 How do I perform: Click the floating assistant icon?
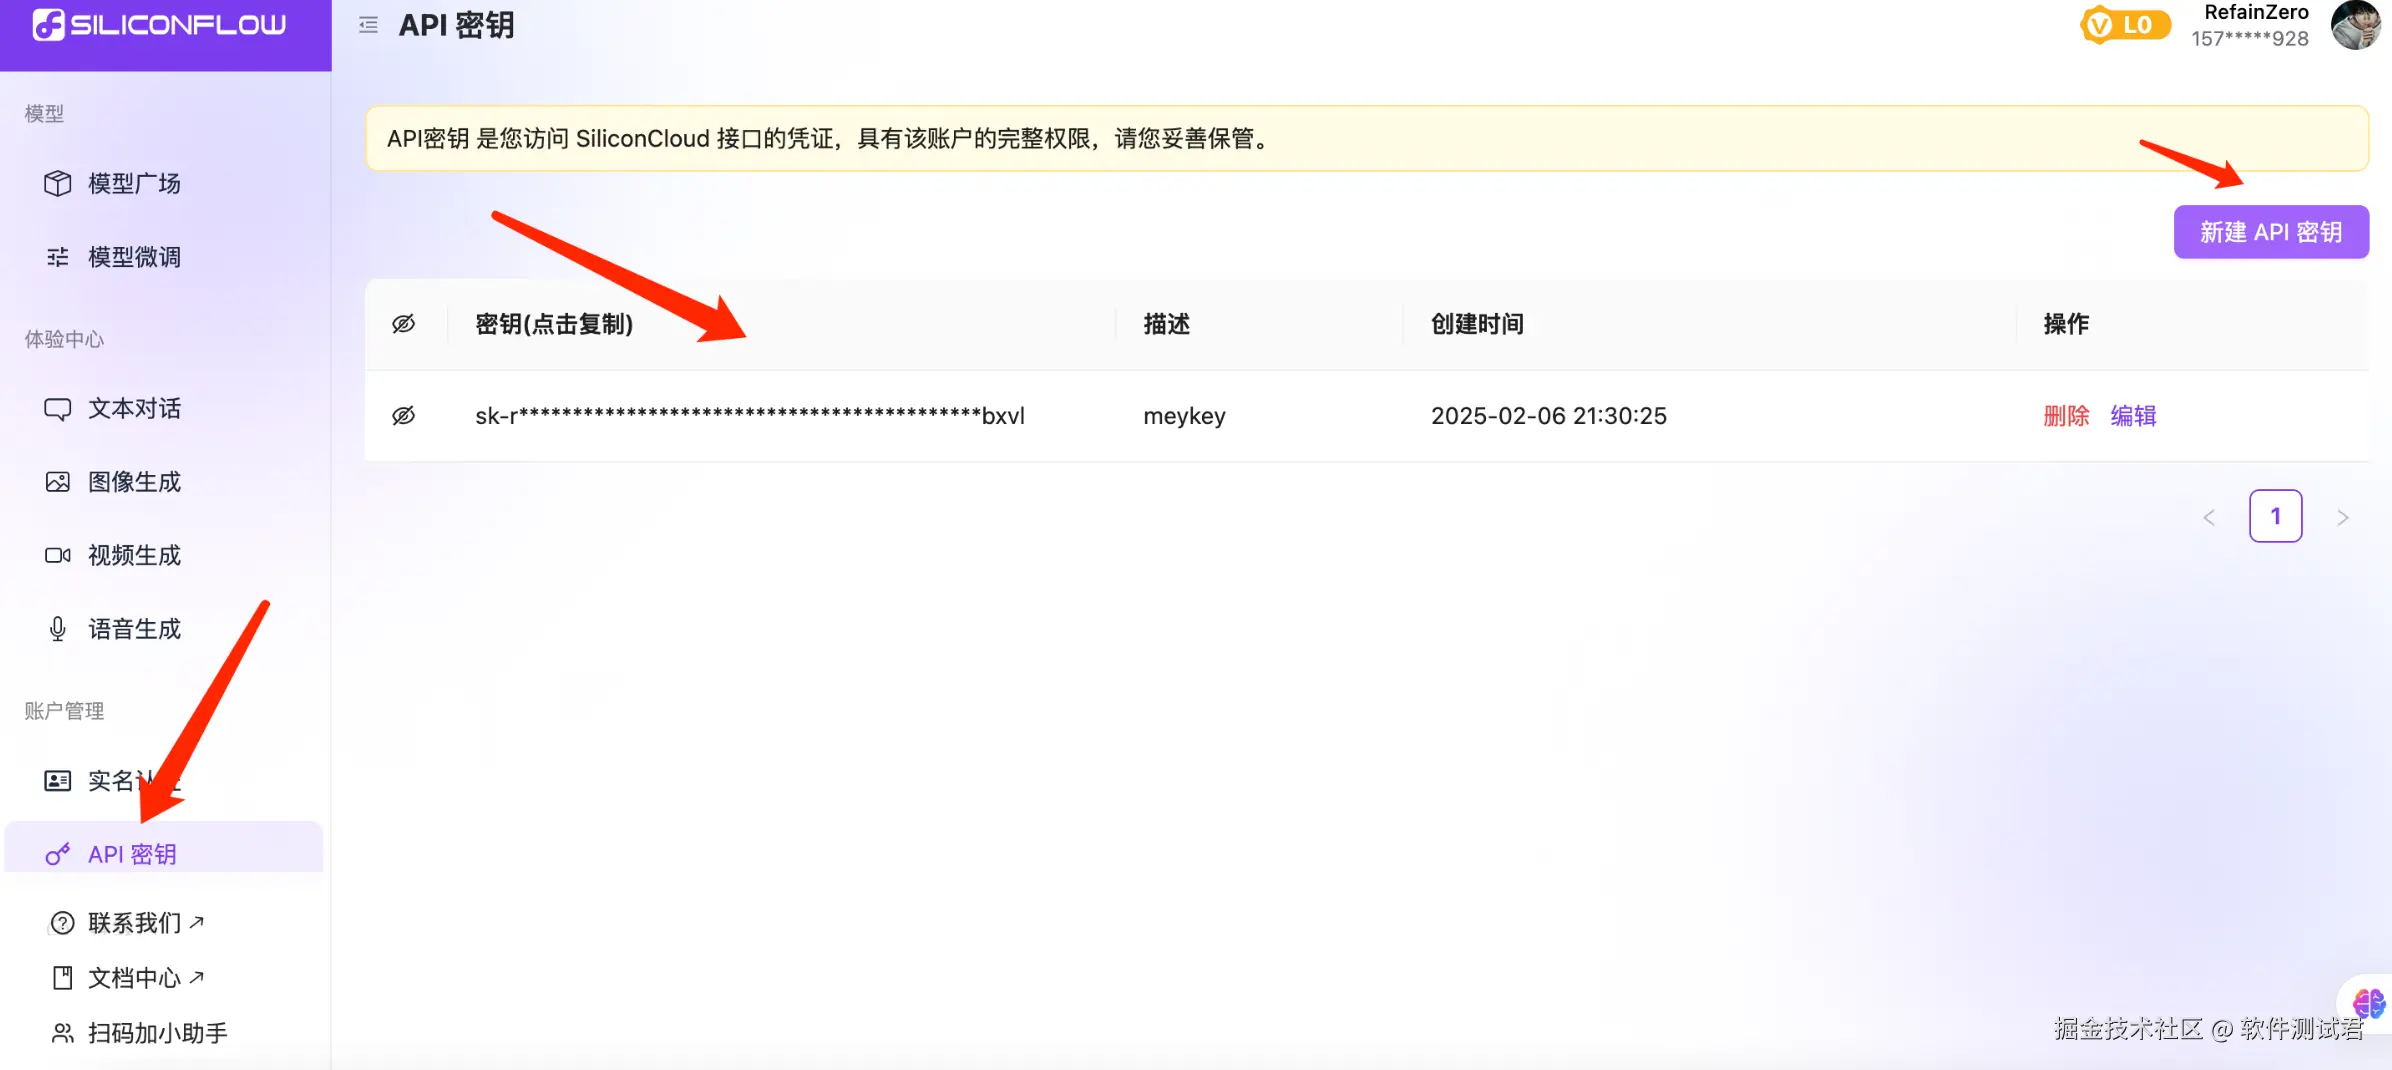coord(2369,1002)
